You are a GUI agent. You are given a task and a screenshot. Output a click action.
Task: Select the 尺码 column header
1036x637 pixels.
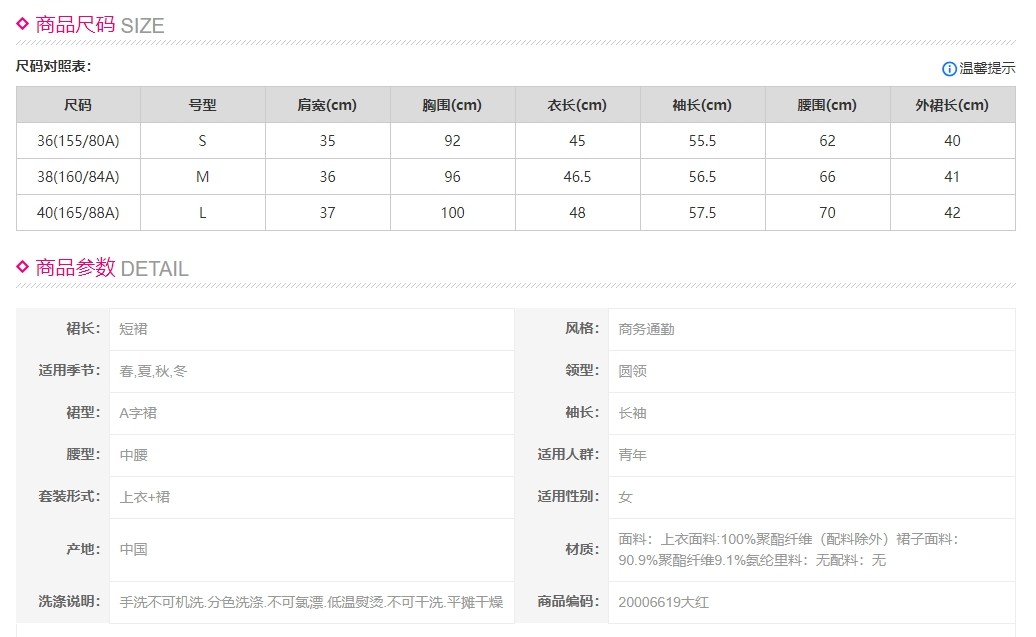pos(78,105)
